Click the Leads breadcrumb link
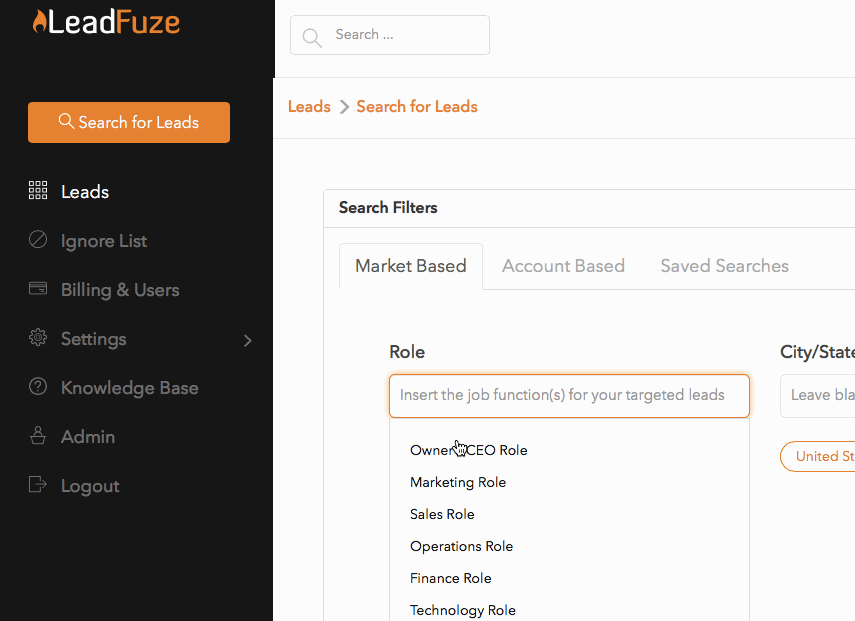Viewport: 855px width, 621px height. (309, 106)
